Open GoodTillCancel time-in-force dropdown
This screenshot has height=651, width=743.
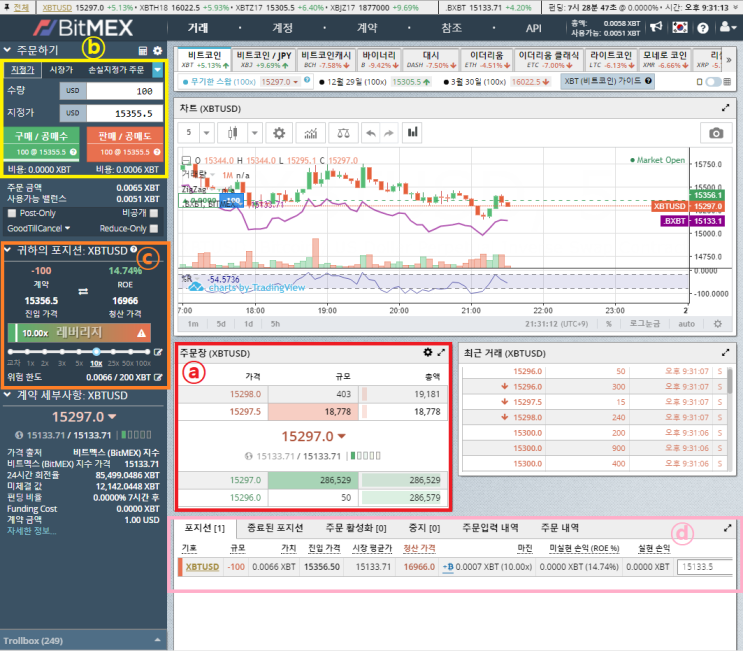pos(38,228)
